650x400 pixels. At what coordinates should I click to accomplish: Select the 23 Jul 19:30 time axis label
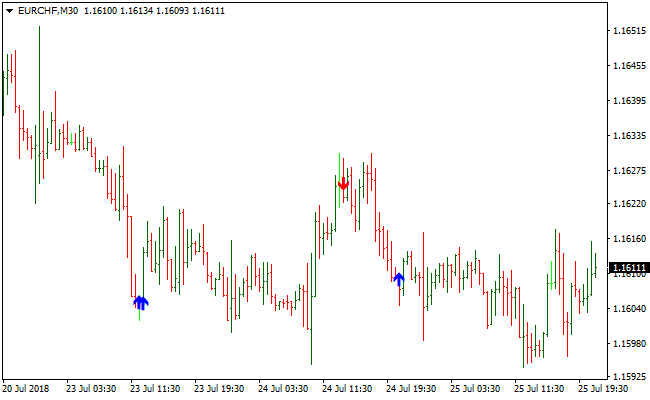(219, 389)
